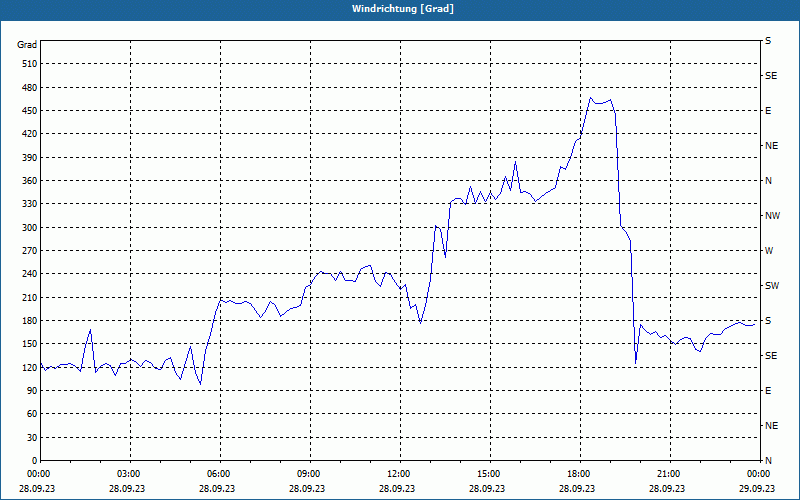Click the "Windrichtung [Grad]" chart title
The image size is (800, 500).
tap(403, 9)
